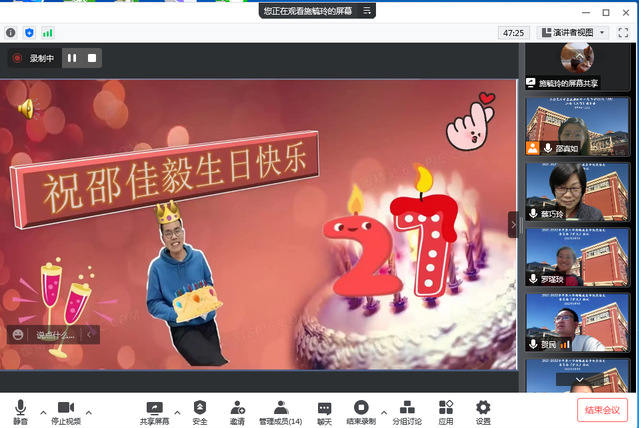Pause the recording
This screenshot has width=639, height=428.
(71, 59)
